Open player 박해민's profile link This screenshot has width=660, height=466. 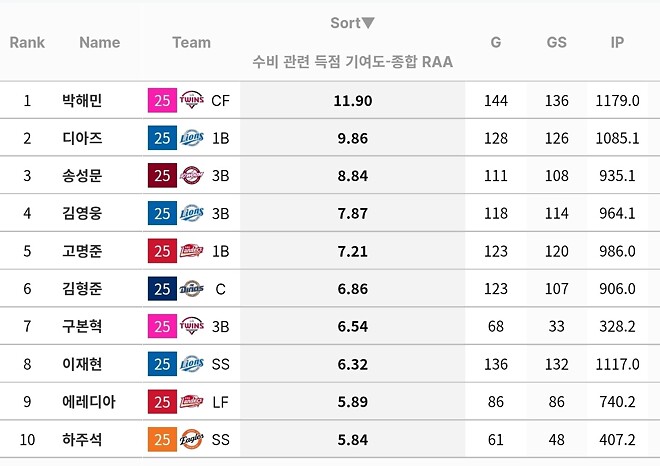[82, 100]
